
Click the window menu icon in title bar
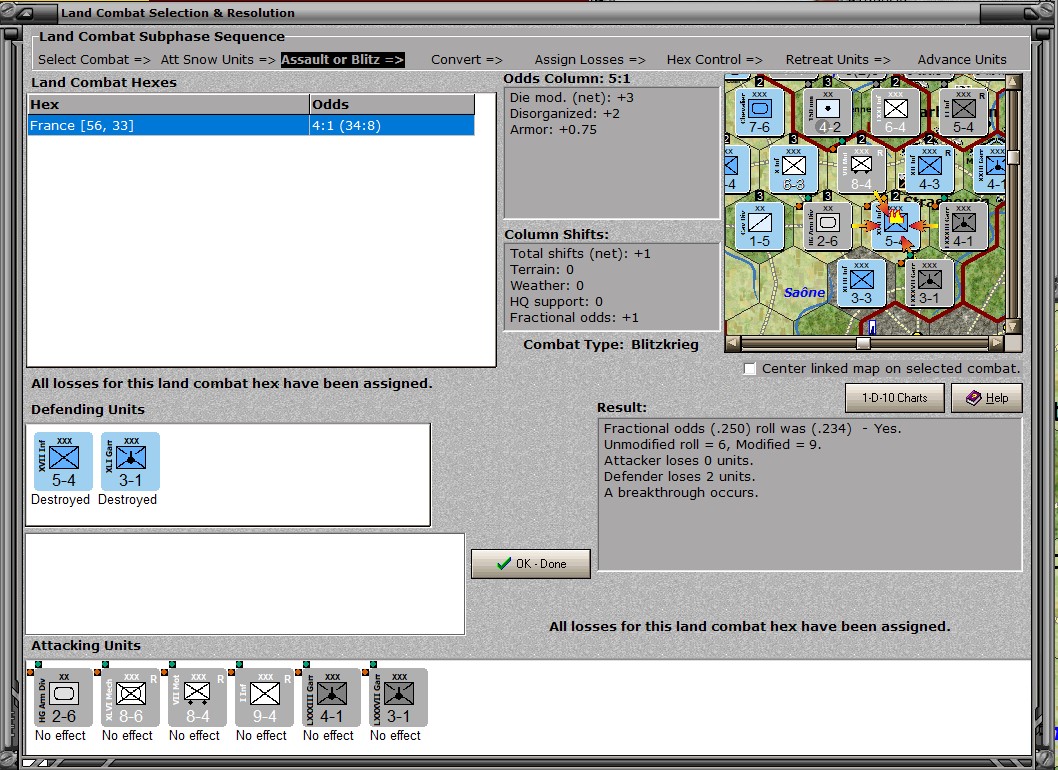tap(27, 13)
